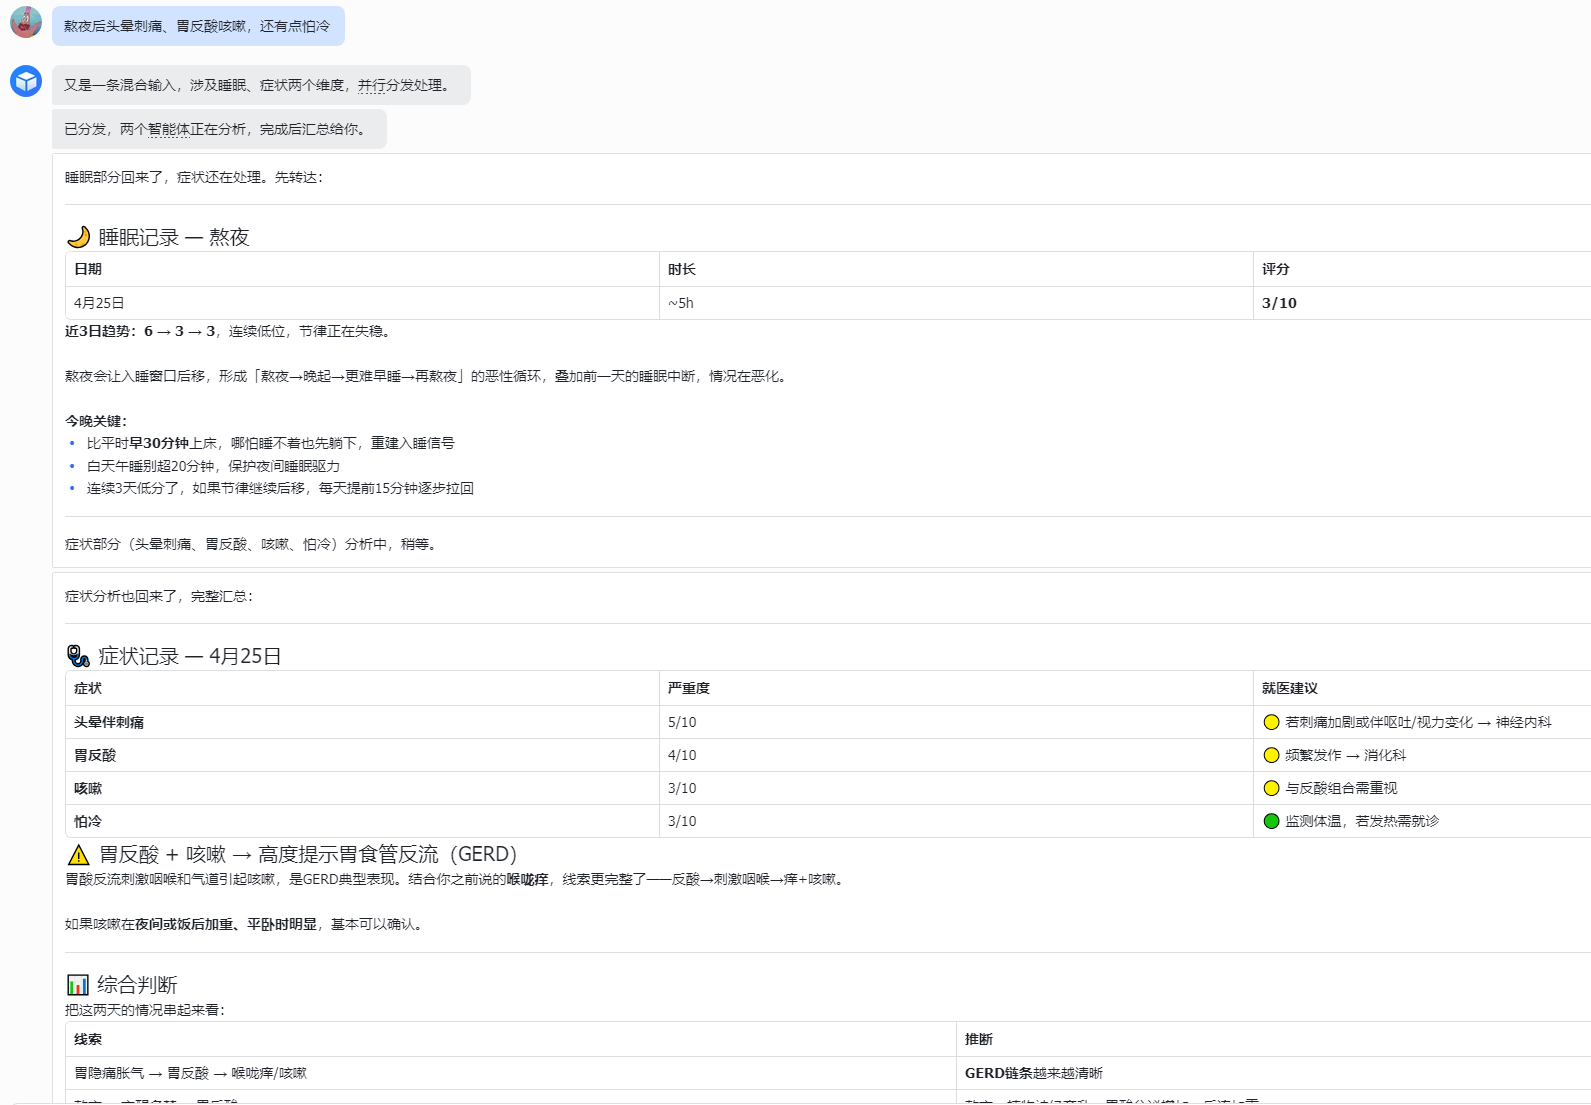Viewport: 1591px width, 1105px height.
Task: Click the 5/10 severity cell
Action: pos(956,722)
